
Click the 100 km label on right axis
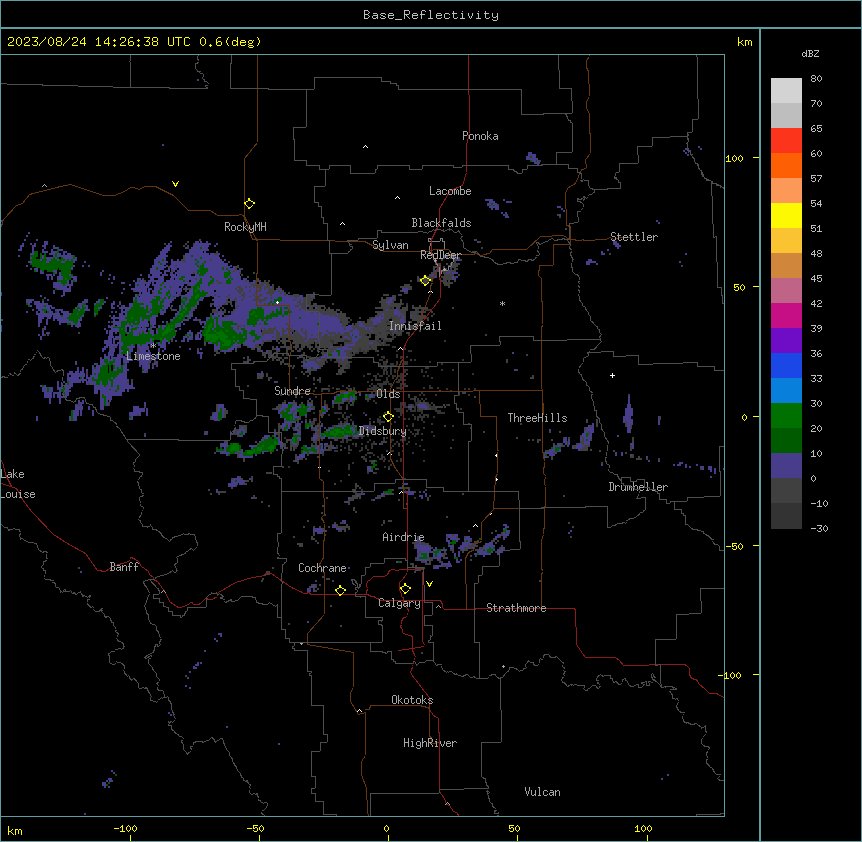tap(734, 158)
